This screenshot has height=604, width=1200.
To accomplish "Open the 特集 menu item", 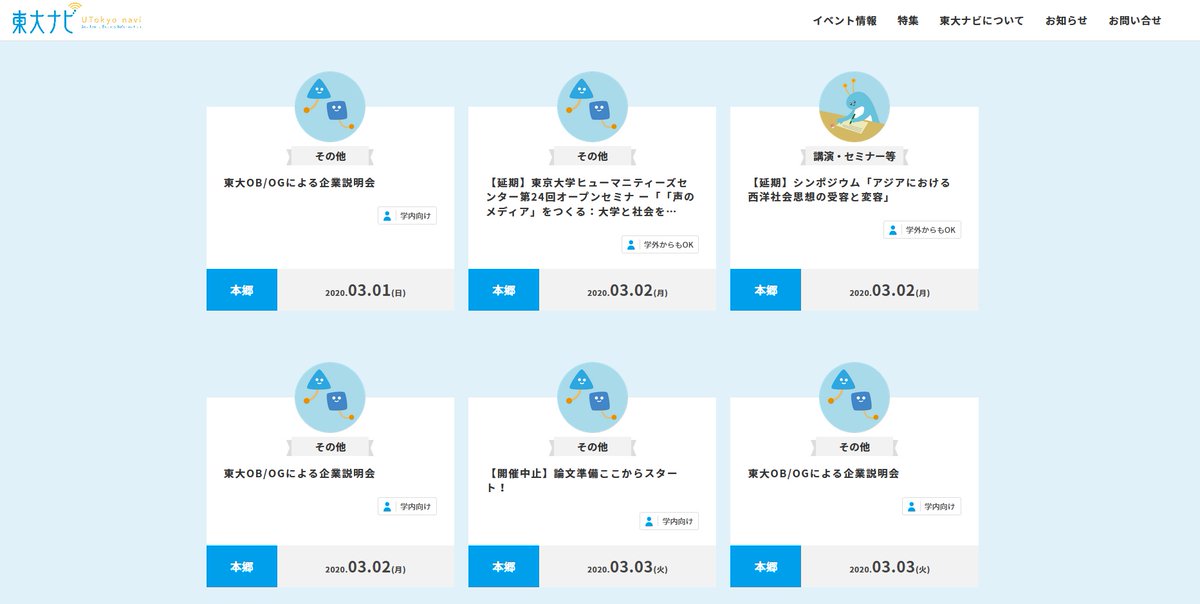I will (x=908, y=20).
